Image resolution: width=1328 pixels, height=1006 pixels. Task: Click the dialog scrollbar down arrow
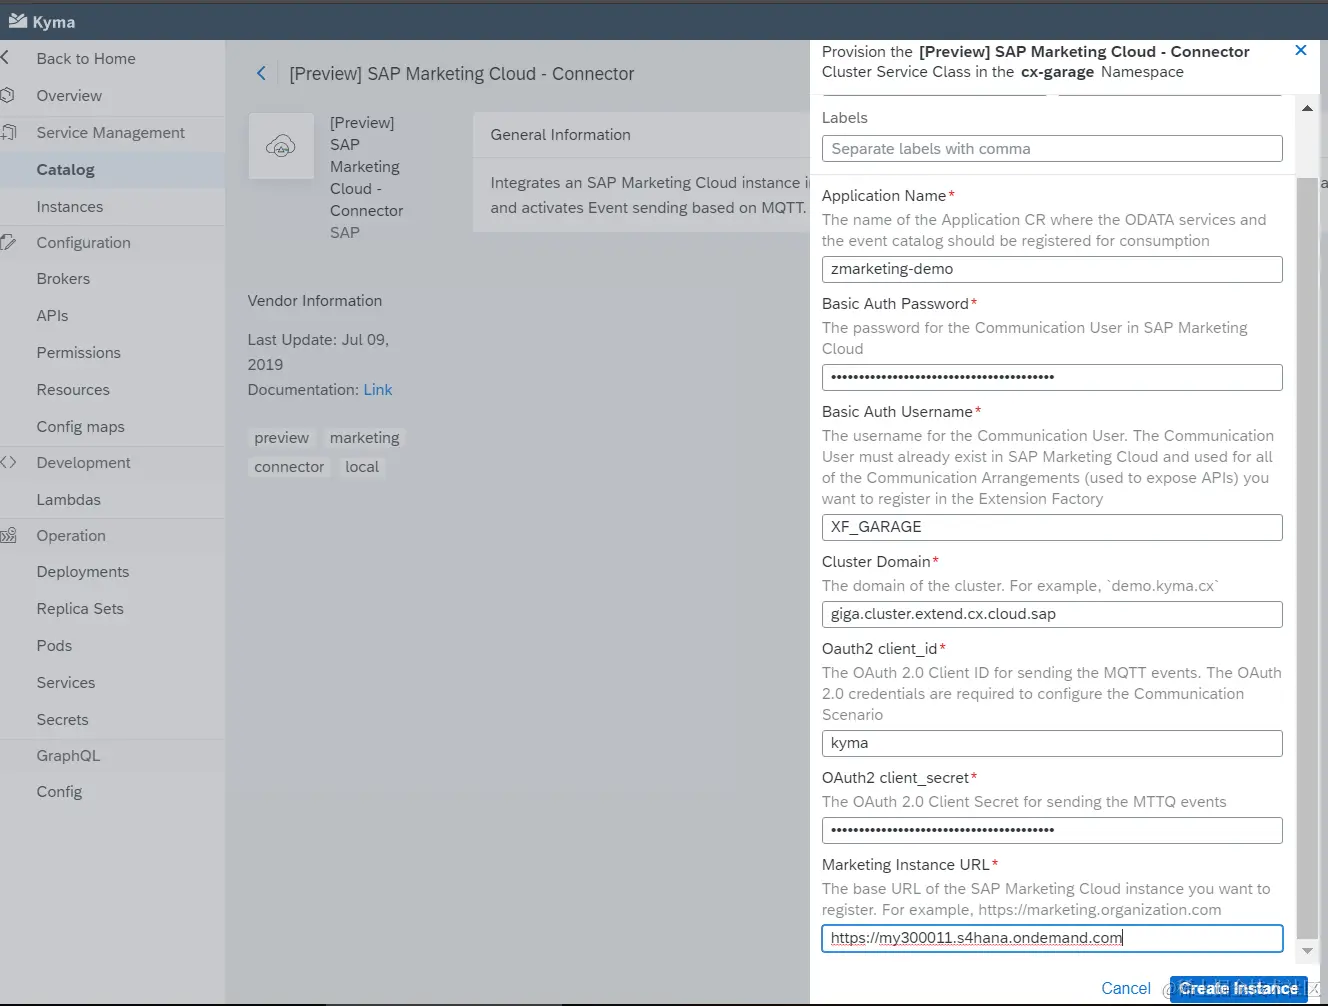coord(1307,950)
